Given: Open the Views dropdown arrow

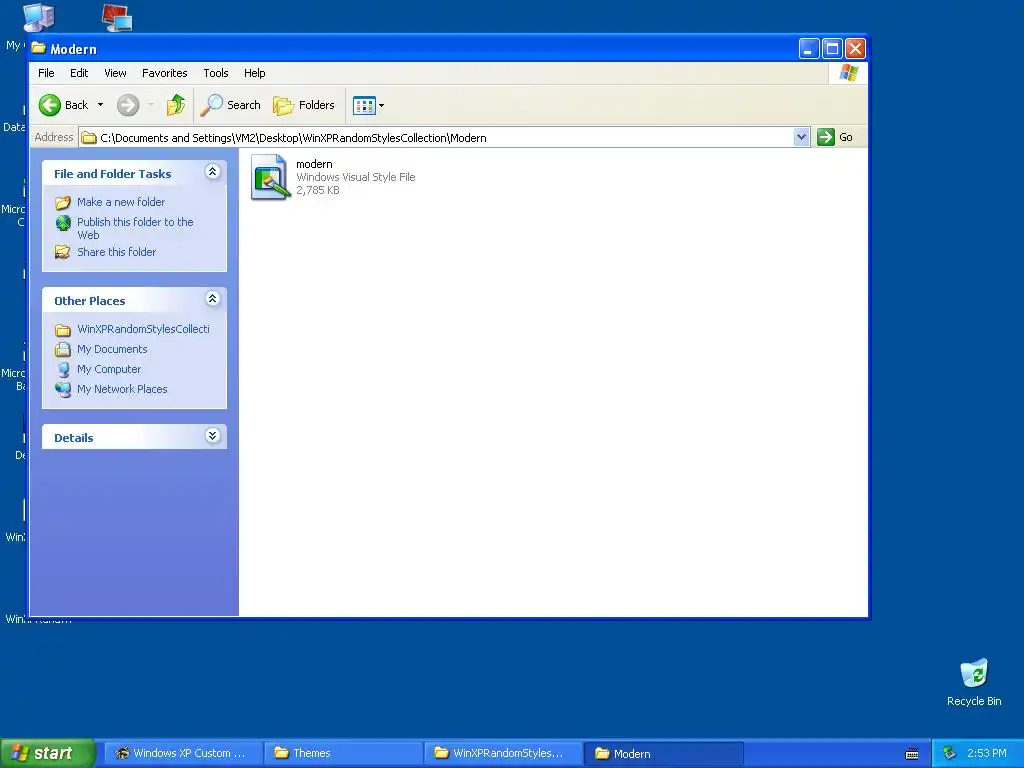Looking at the screenshot, I should [x=382, y=105].
